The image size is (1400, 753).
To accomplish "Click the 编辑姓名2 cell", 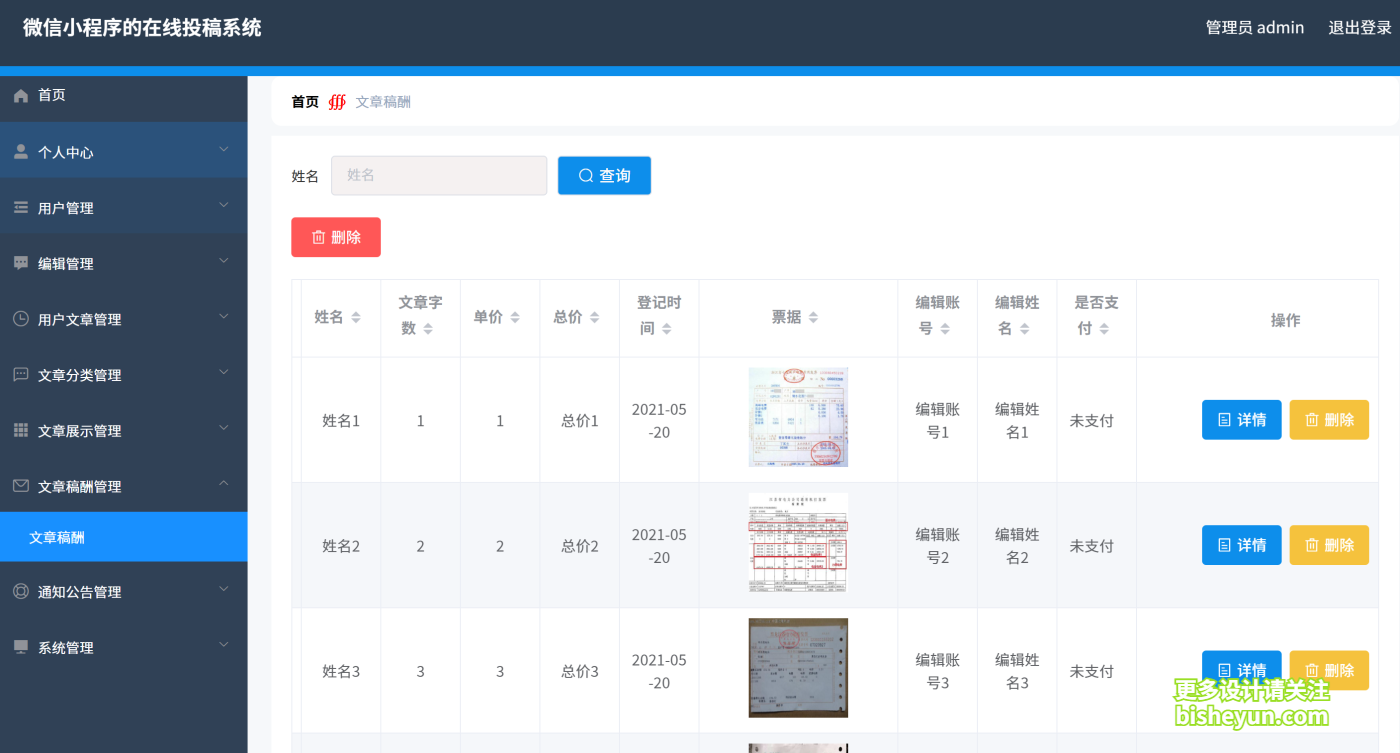I will pyautogui.click(x=1017, y=546).
